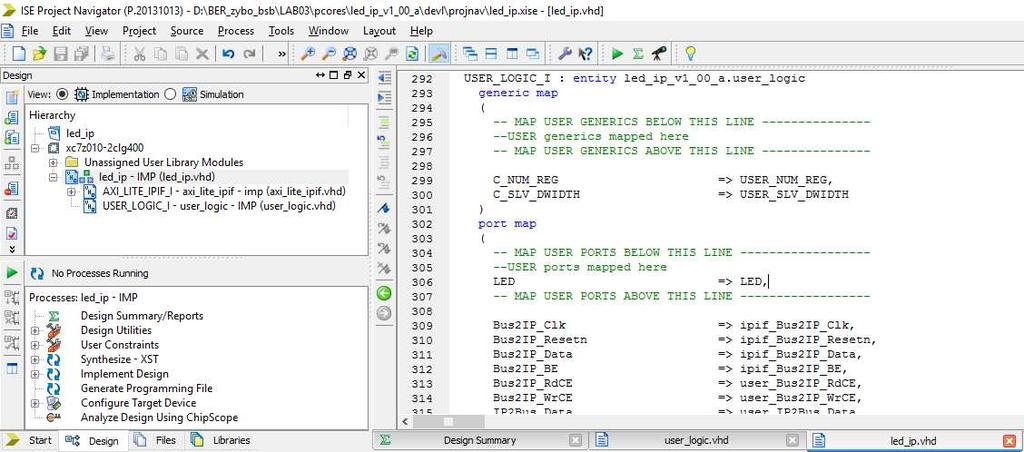Switch to the user_logic.vhd document tab

pos(696,441)
